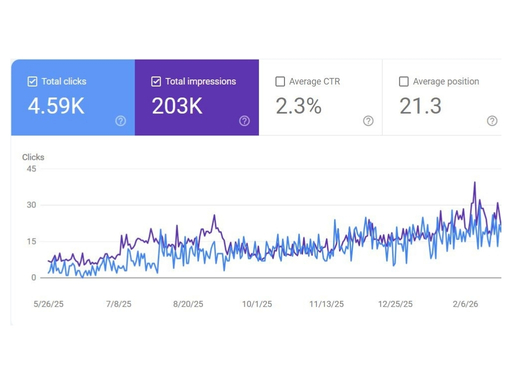This screenshot has height=384, width=512.
Task: Select the Average CTR label
Action: pyautogui.click(x=315, y=82)
